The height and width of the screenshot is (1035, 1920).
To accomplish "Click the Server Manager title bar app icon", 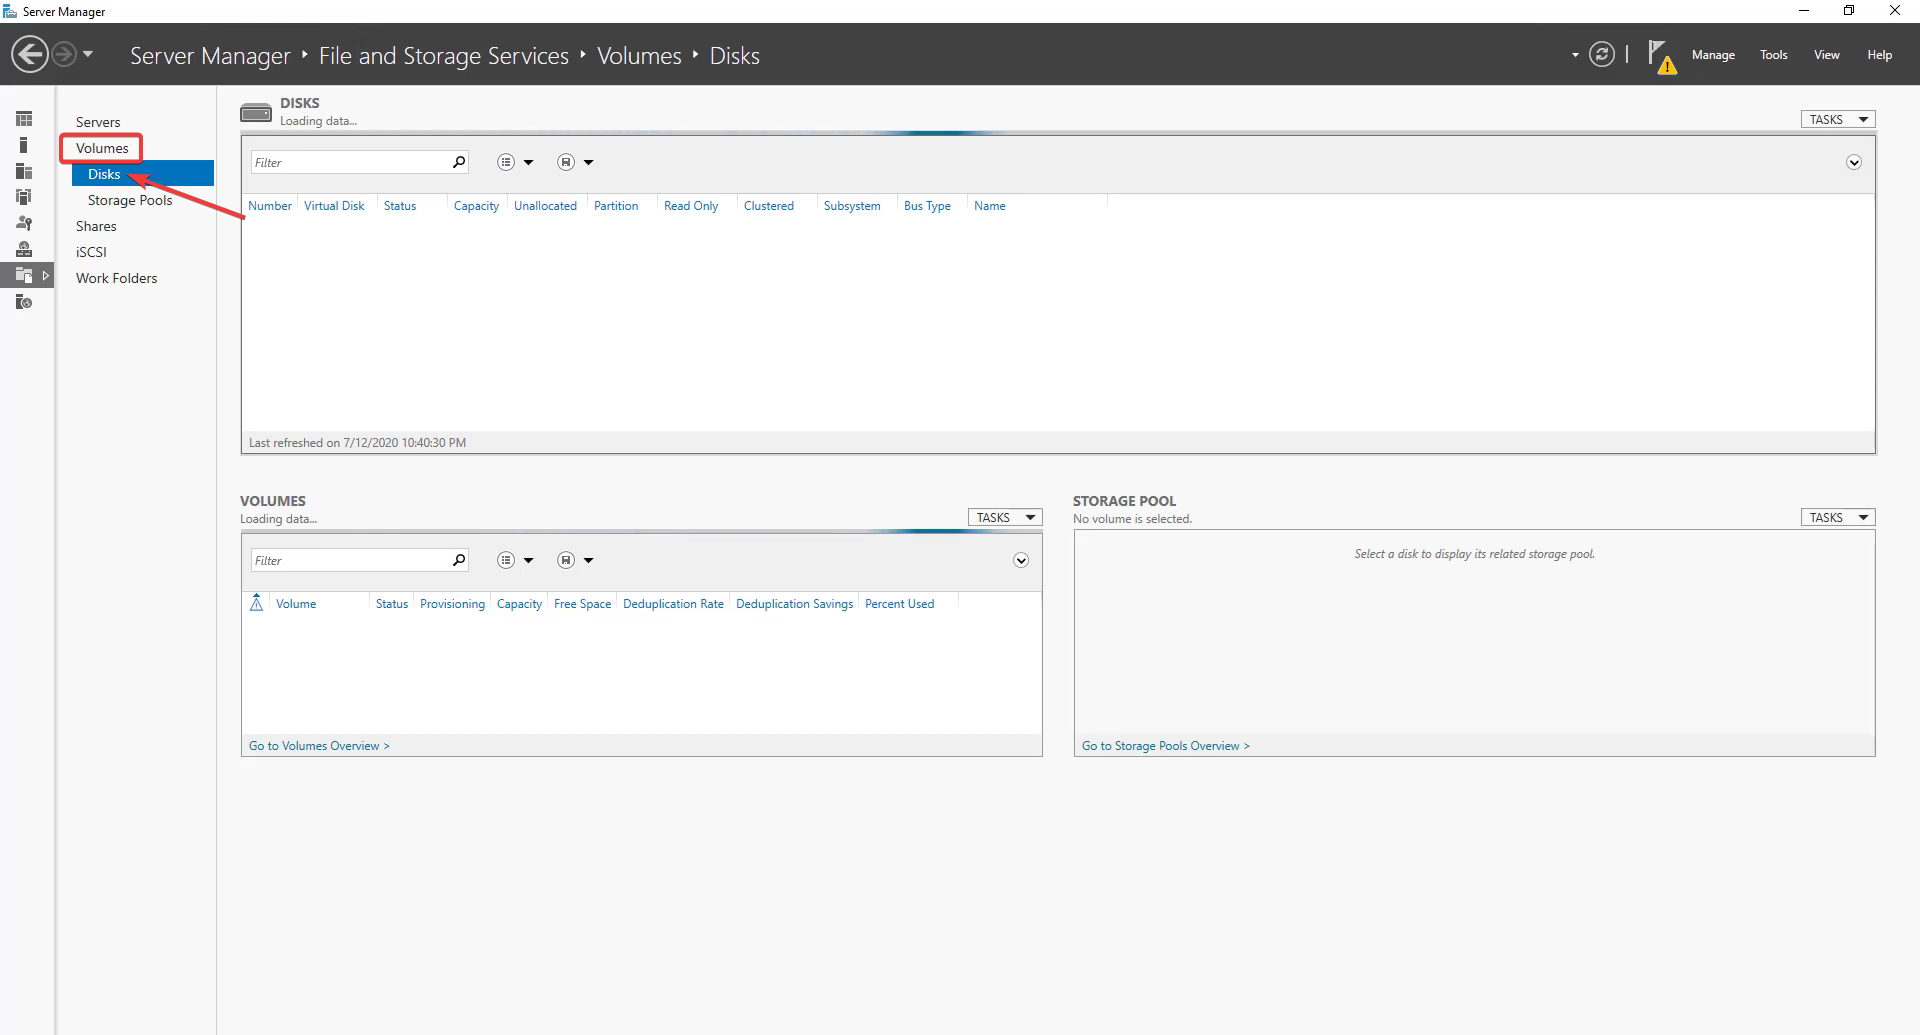I will [10, 11].
